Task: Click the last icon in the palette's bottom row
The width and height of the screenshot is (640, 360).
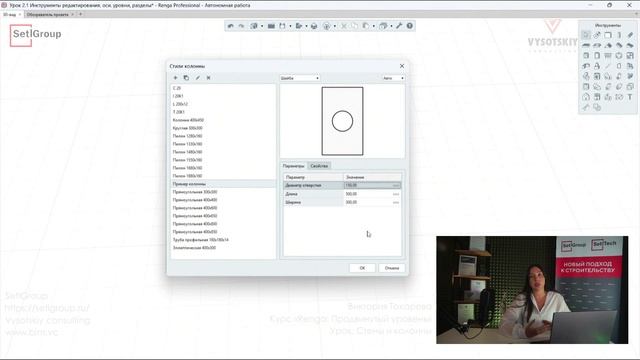Action: 597,107
